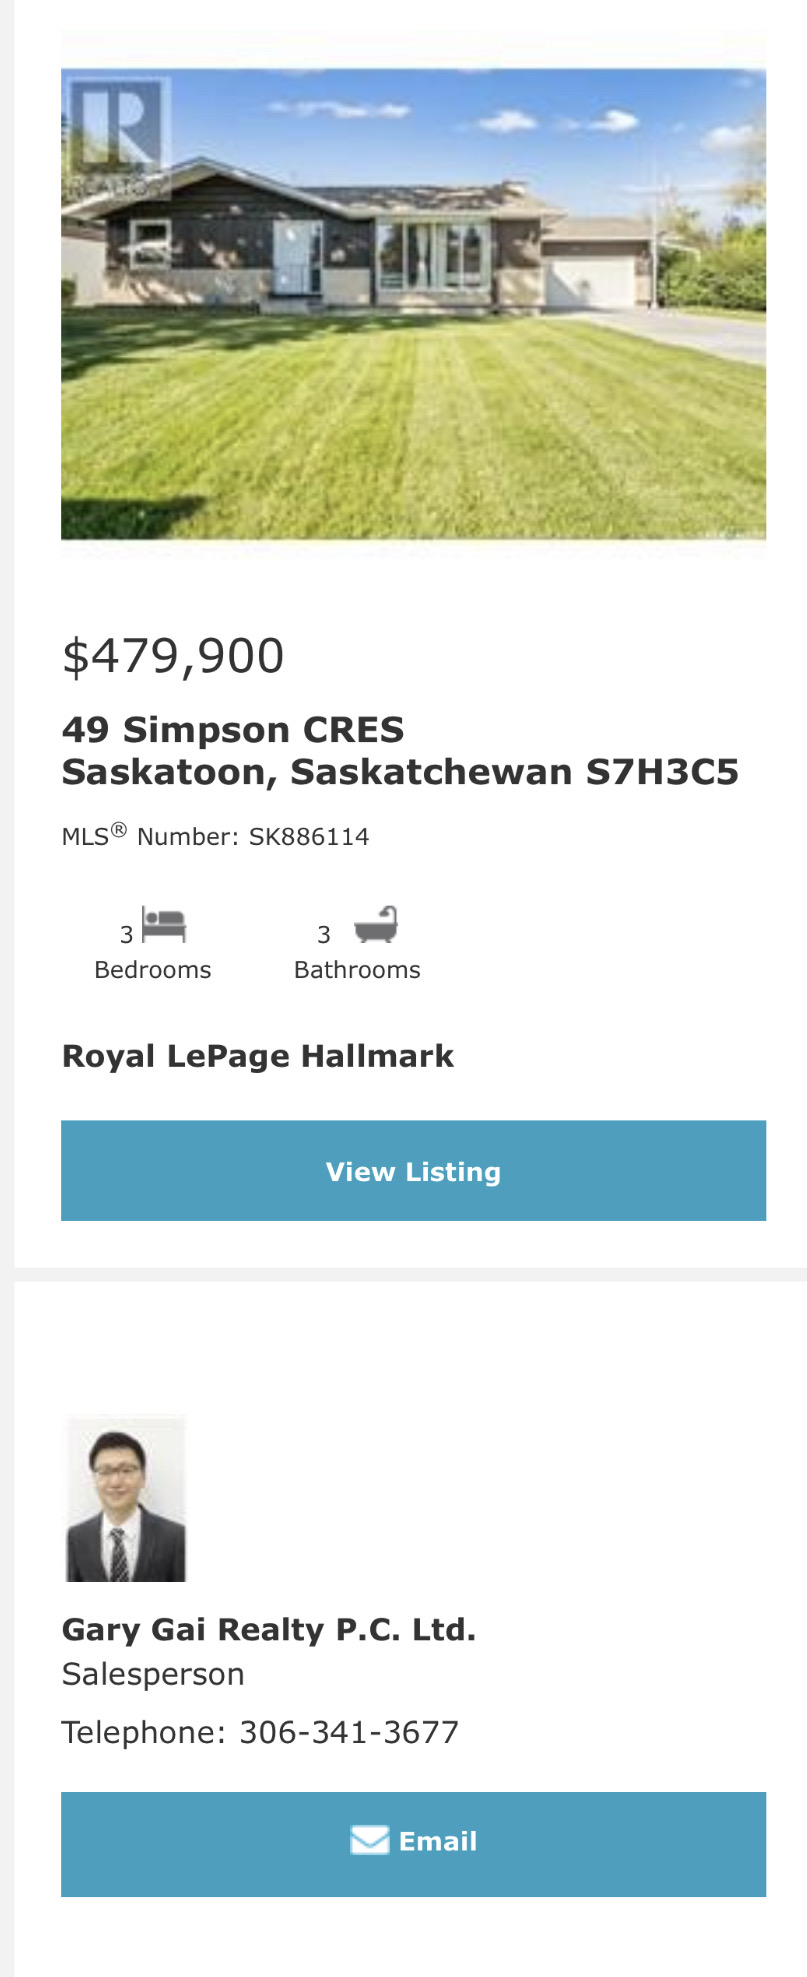Viewport: 807px width, 1977px height.
Task: Click the 49 Simpson CRES address
Action: click(x=233, y=730)
